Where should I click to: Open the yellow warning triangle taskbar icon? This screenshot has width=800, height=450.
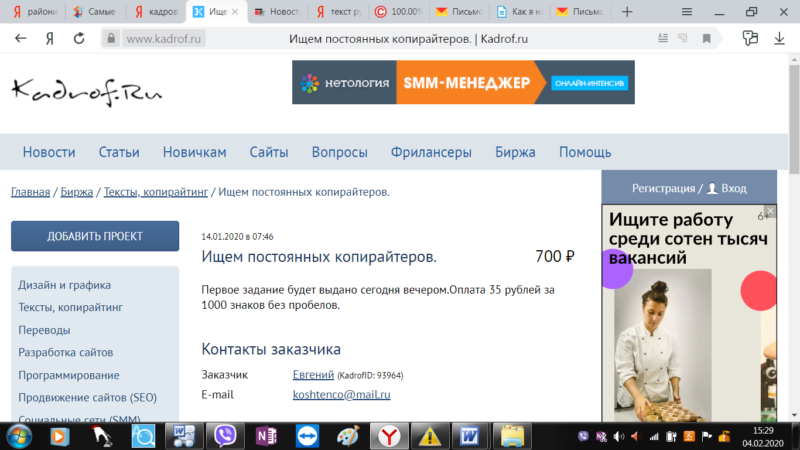[x=430, y=436]
